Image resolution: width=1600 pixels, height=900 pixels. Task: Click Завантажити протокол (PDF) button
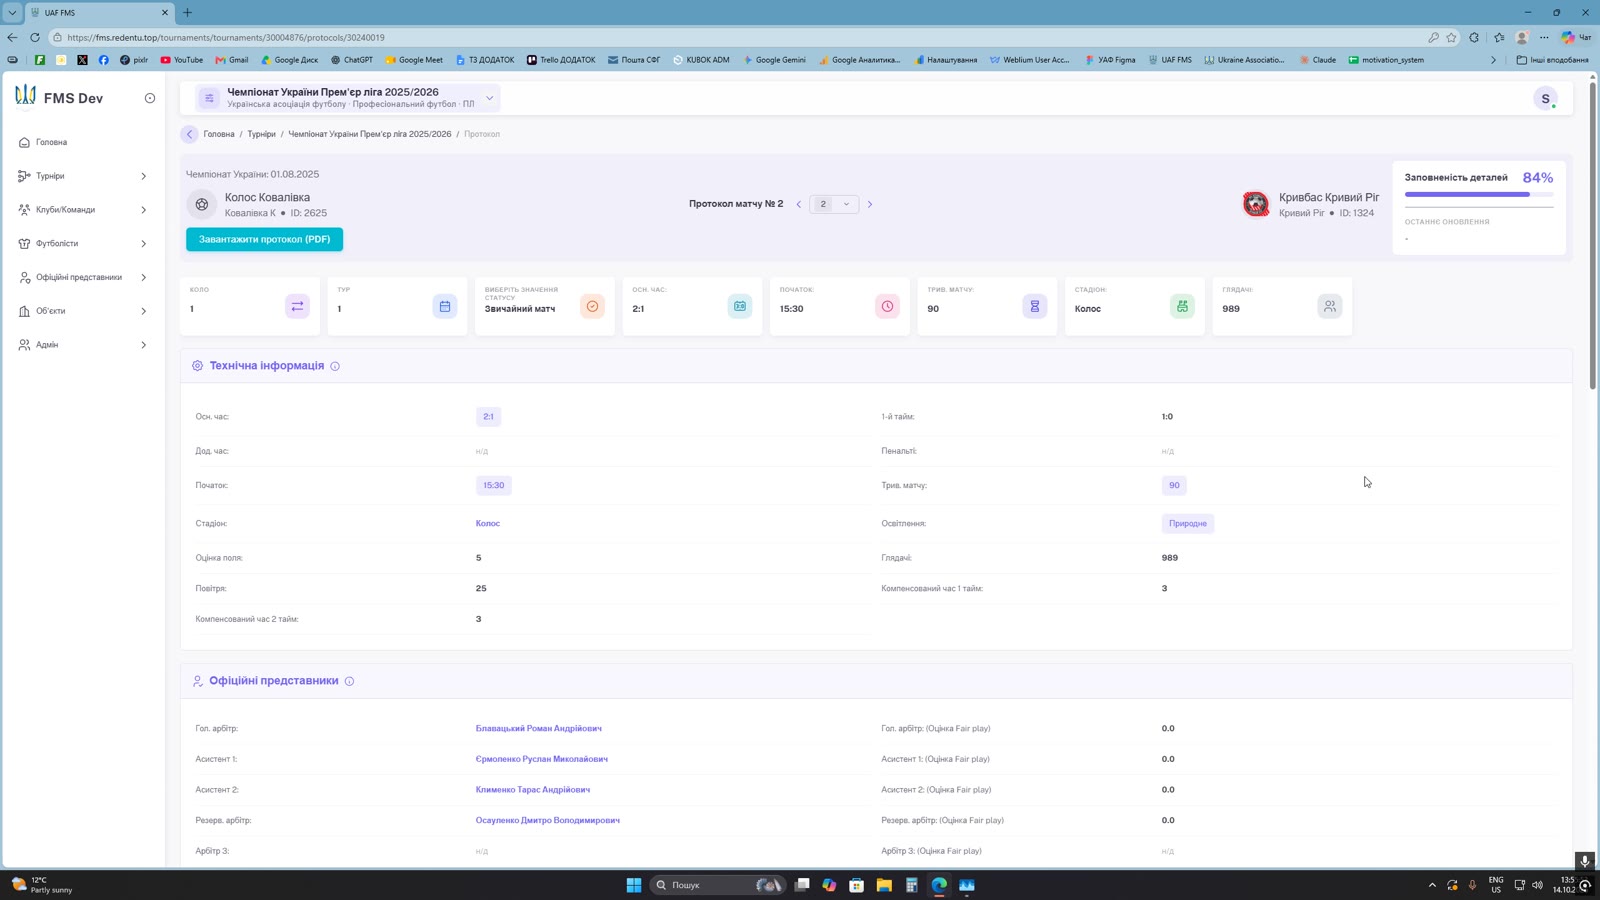[264, 239]
